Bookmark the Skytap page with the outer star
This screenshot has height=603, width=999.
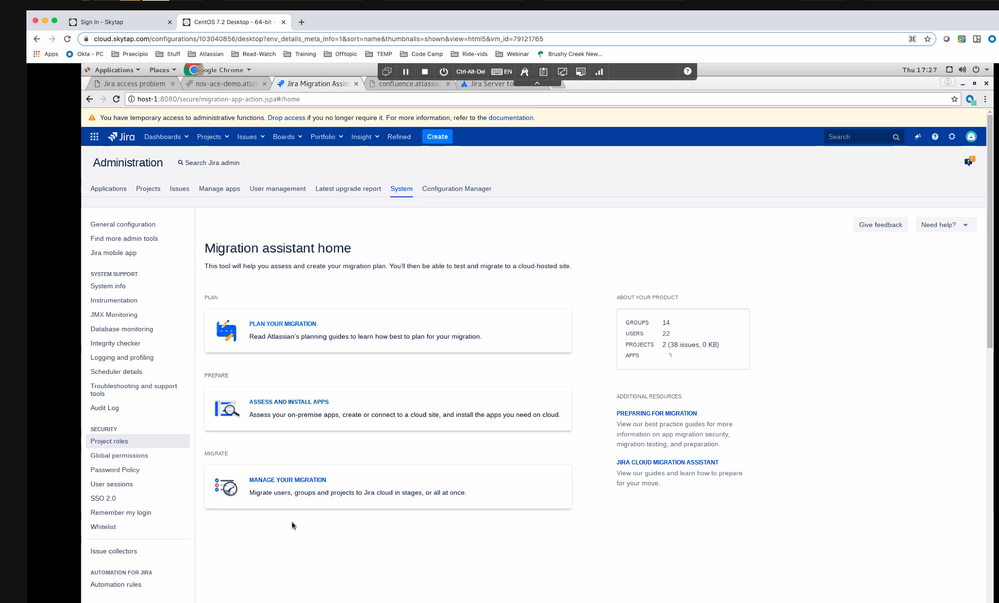[x=928, y=39]
